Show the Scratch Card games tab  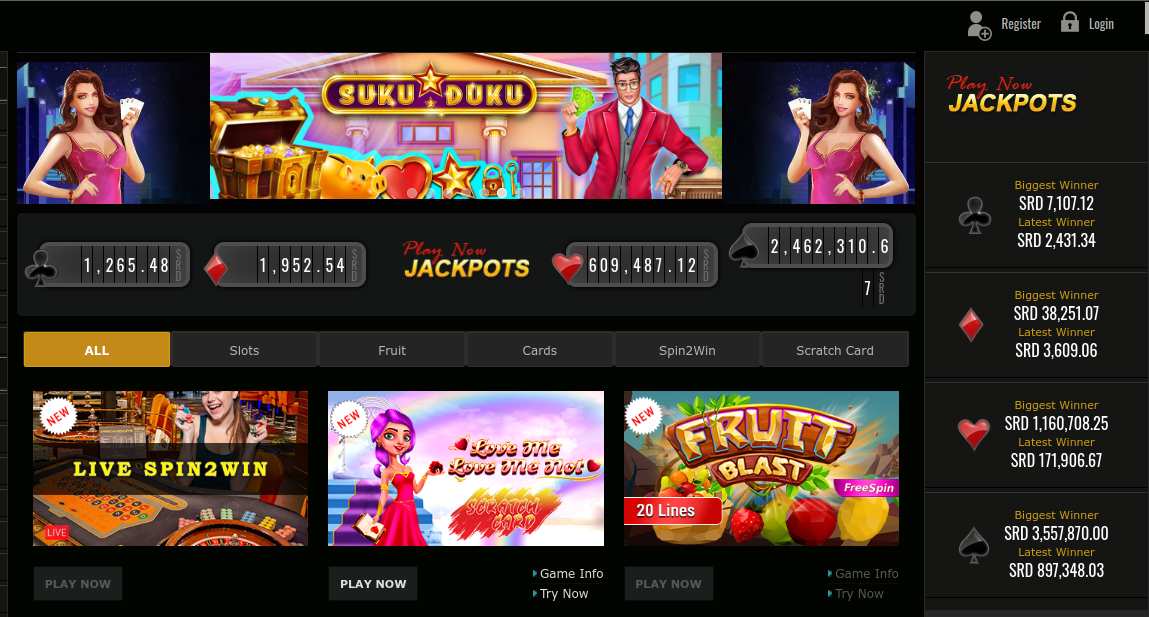[x=835, y=350]
